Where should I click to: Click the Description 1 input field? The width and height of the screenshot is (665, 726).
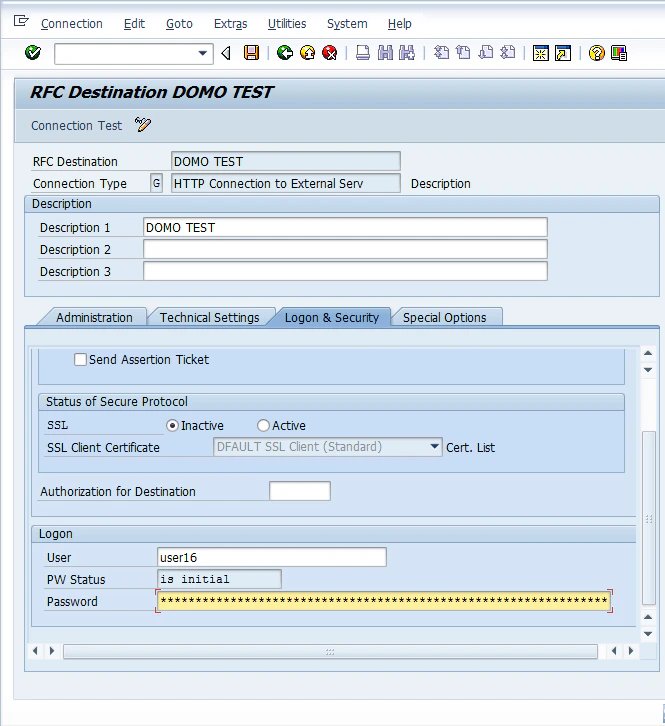(345, 227)
